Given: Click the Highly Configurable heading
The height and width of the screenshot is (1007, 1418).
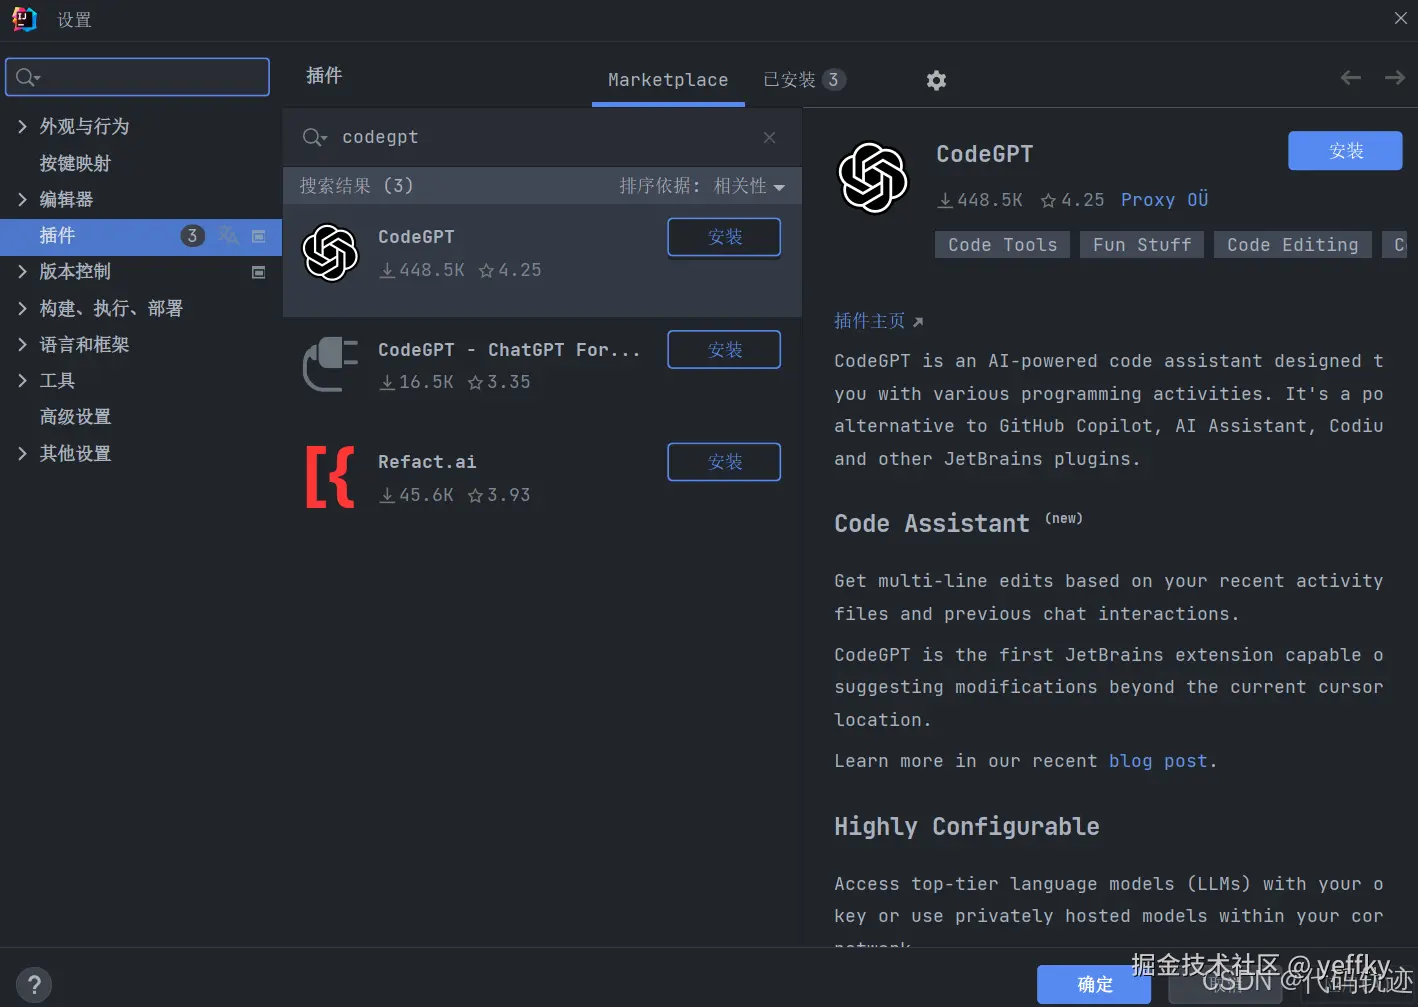Looking at the screenshot, I should point(967,827).
